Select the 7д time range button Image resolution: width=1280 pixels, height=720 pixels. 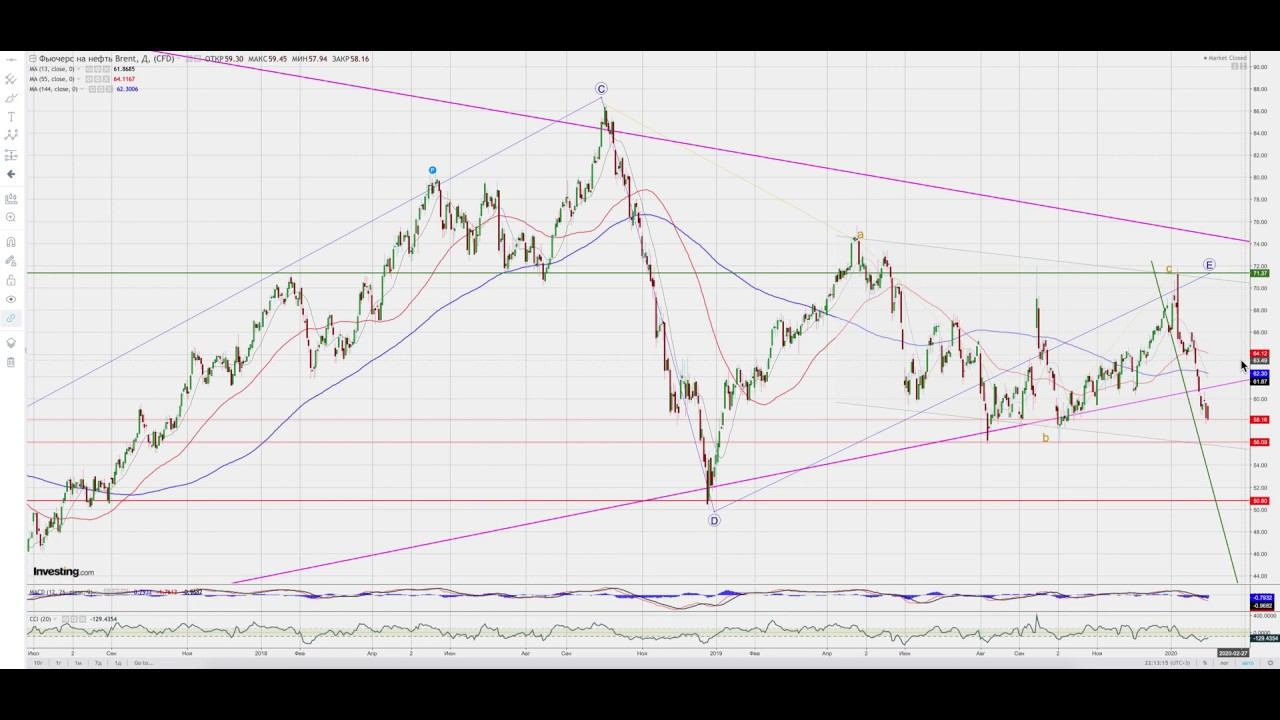tap(98, 663)
